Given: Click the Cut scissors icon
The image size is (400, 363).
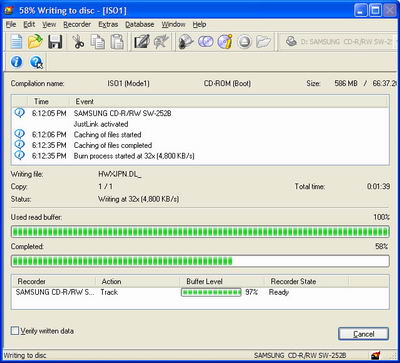Looking at the screenshot, I should pyautogui.click(x=78, y=42).
